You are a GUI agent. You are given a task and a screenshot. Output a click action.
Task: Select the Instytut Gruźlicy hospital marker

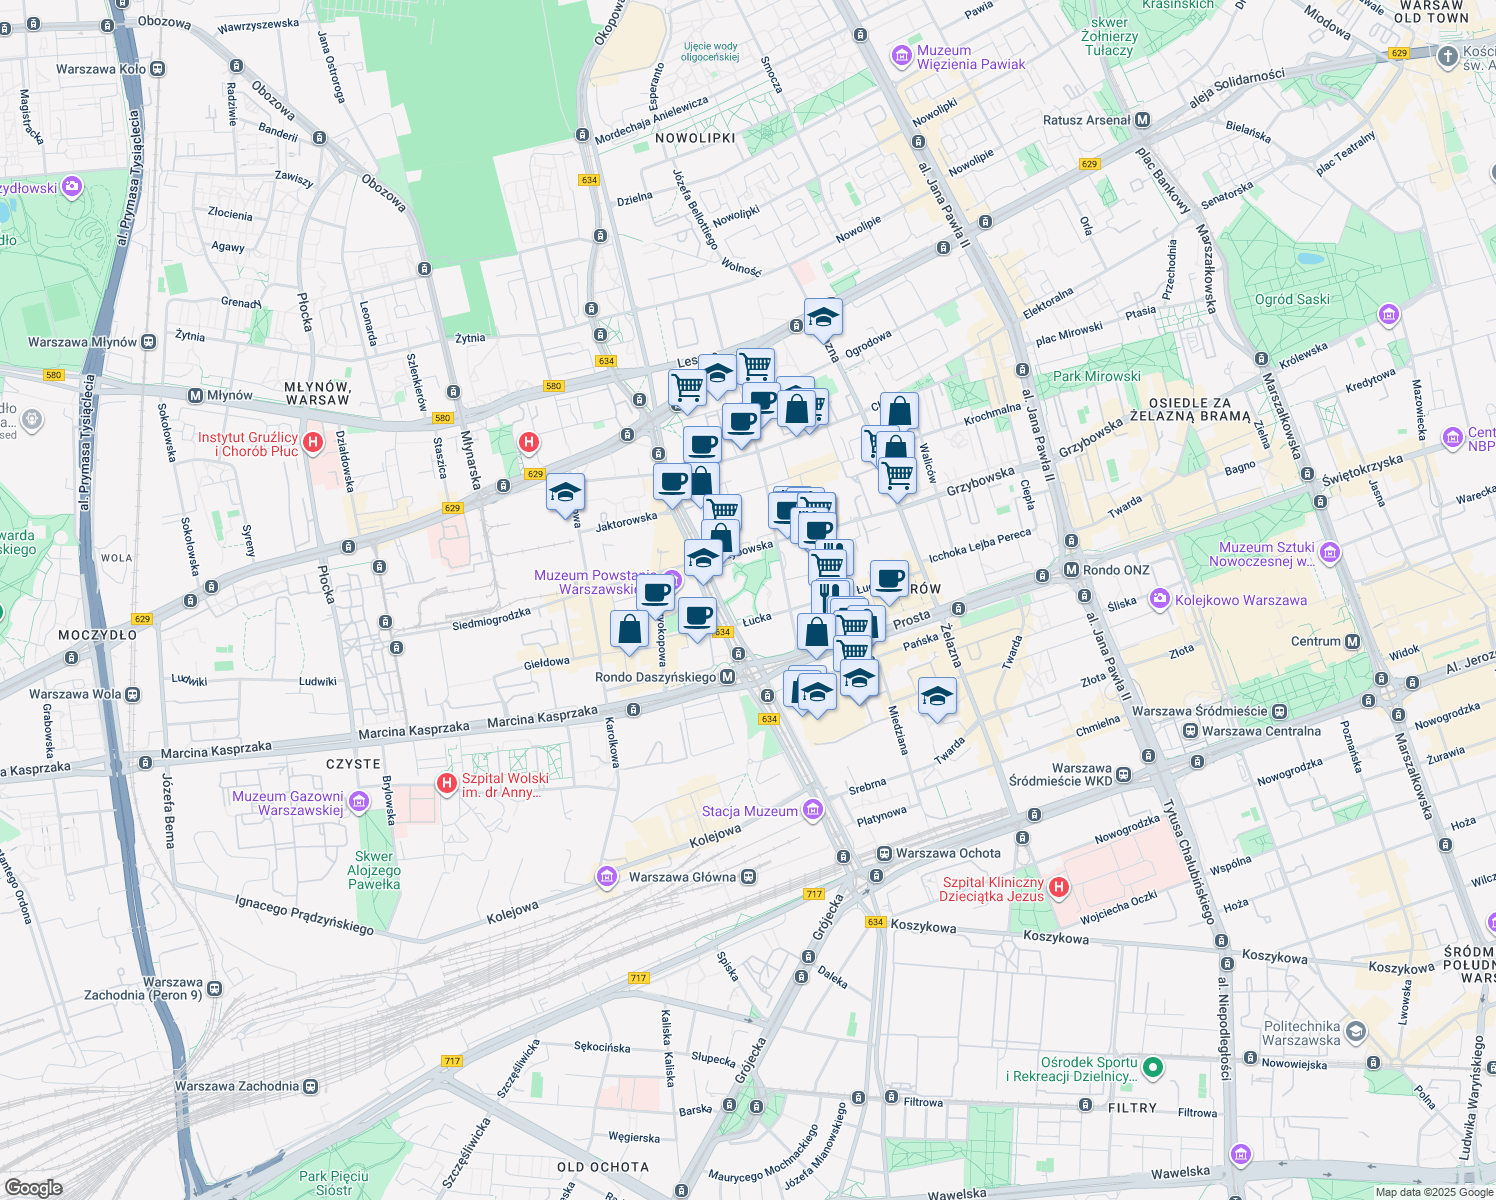pyautogui.click(x=313, y=441)
